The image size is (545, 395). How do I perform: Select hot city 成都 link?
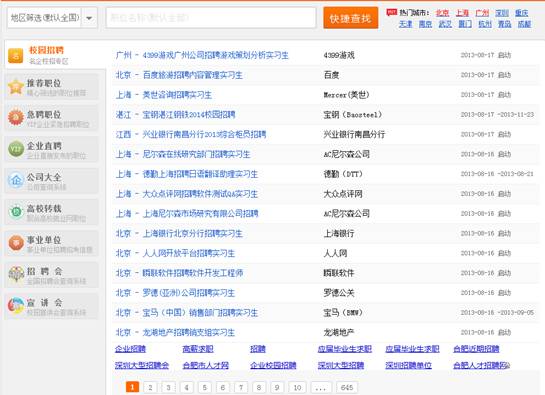(524, 24)
